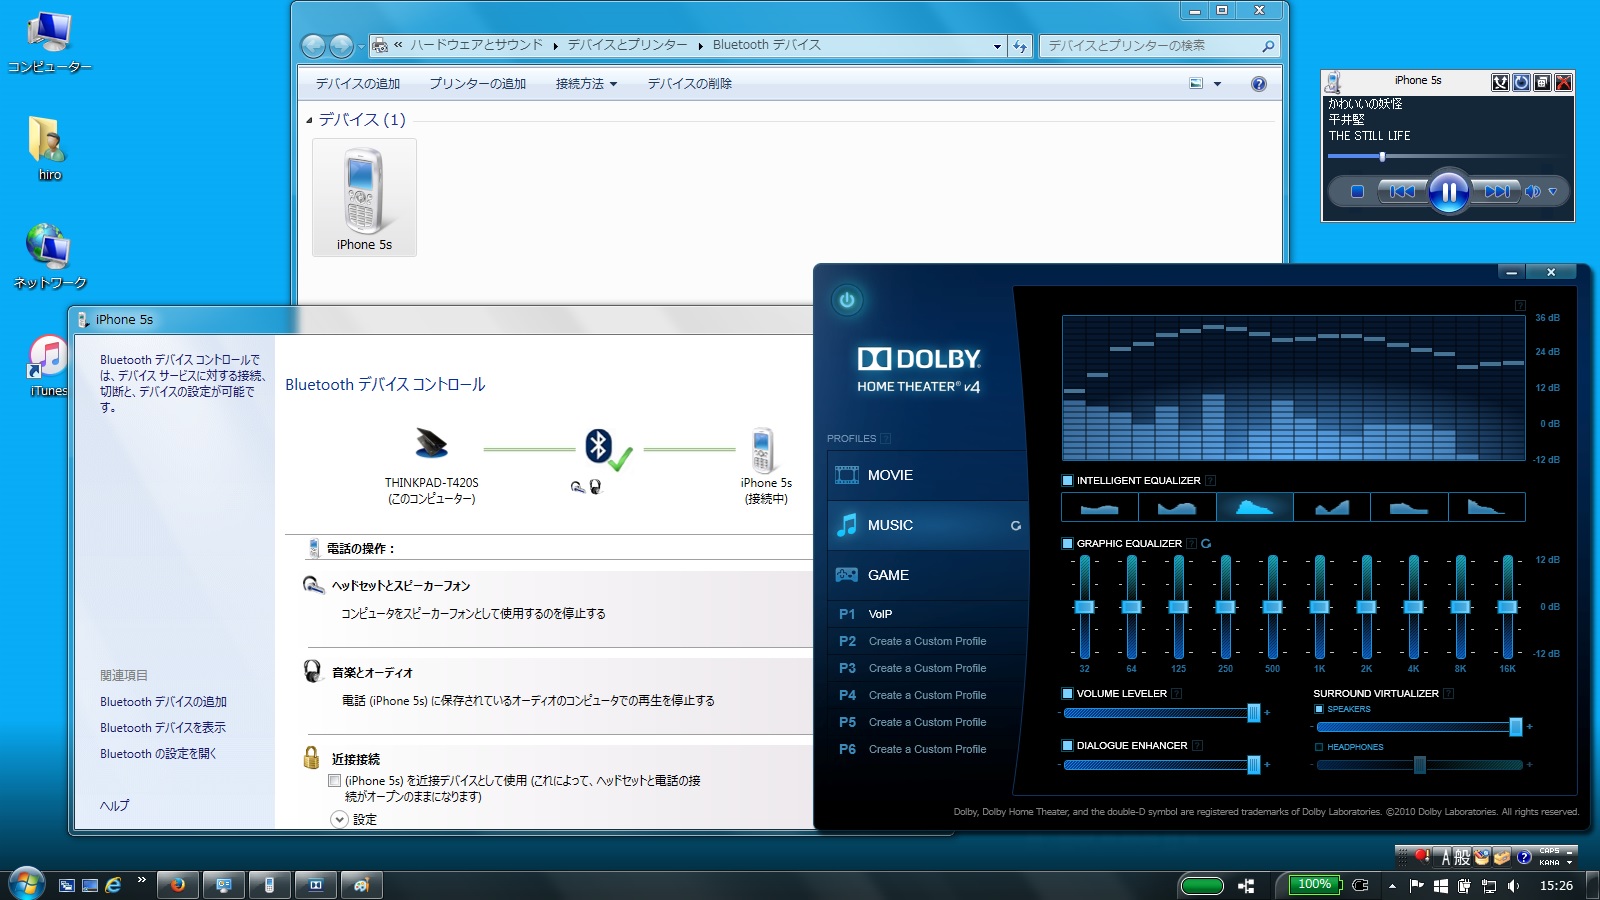Viewport: 1600px width, 900px height.
Task: Pause playback in the iPhone 5s player
Action: coord(1448,192)
